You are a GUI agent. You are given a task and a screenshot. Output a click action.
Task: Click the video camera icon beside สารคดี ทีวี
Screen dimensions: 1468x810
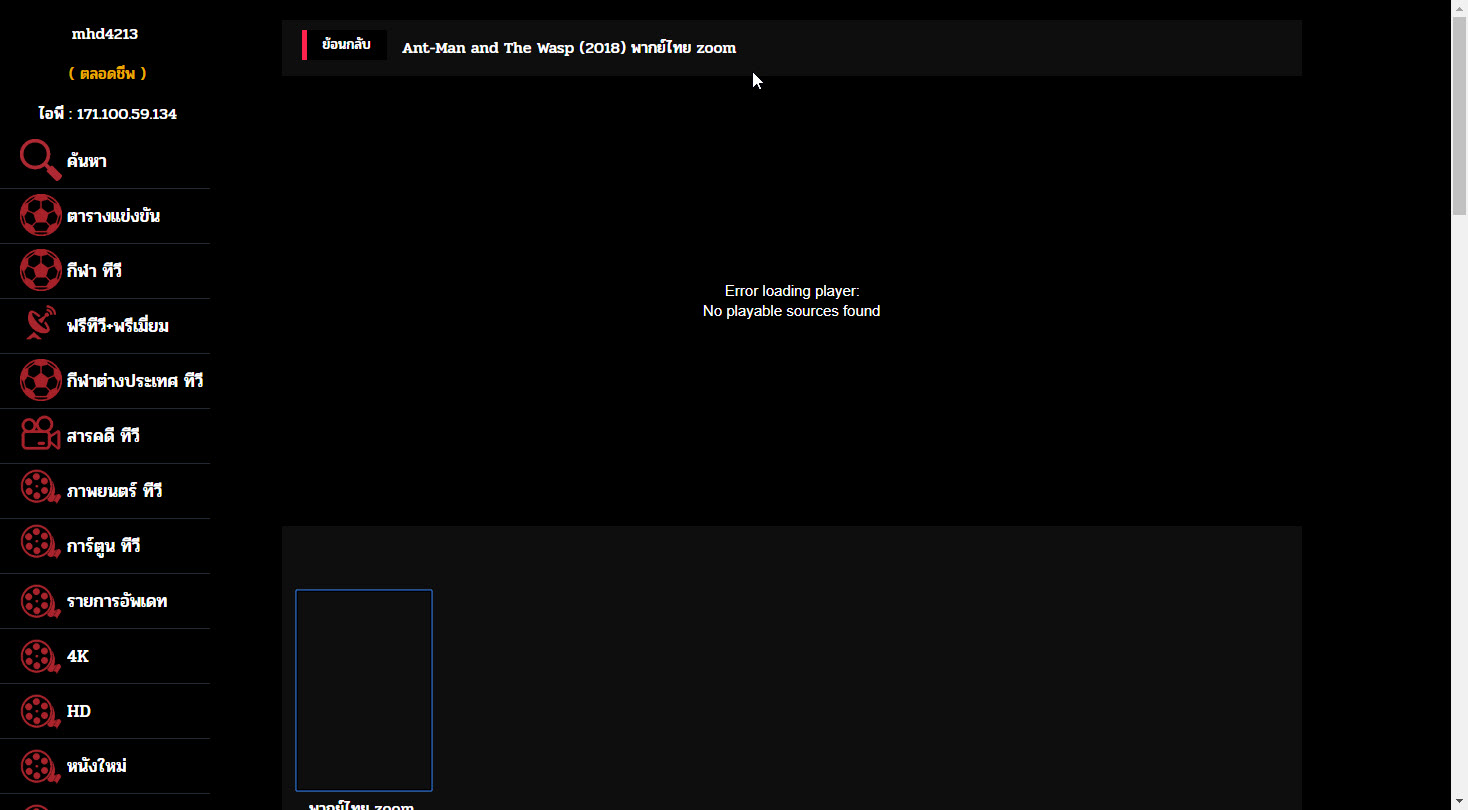pyautogui.click(x=41, y=435)
